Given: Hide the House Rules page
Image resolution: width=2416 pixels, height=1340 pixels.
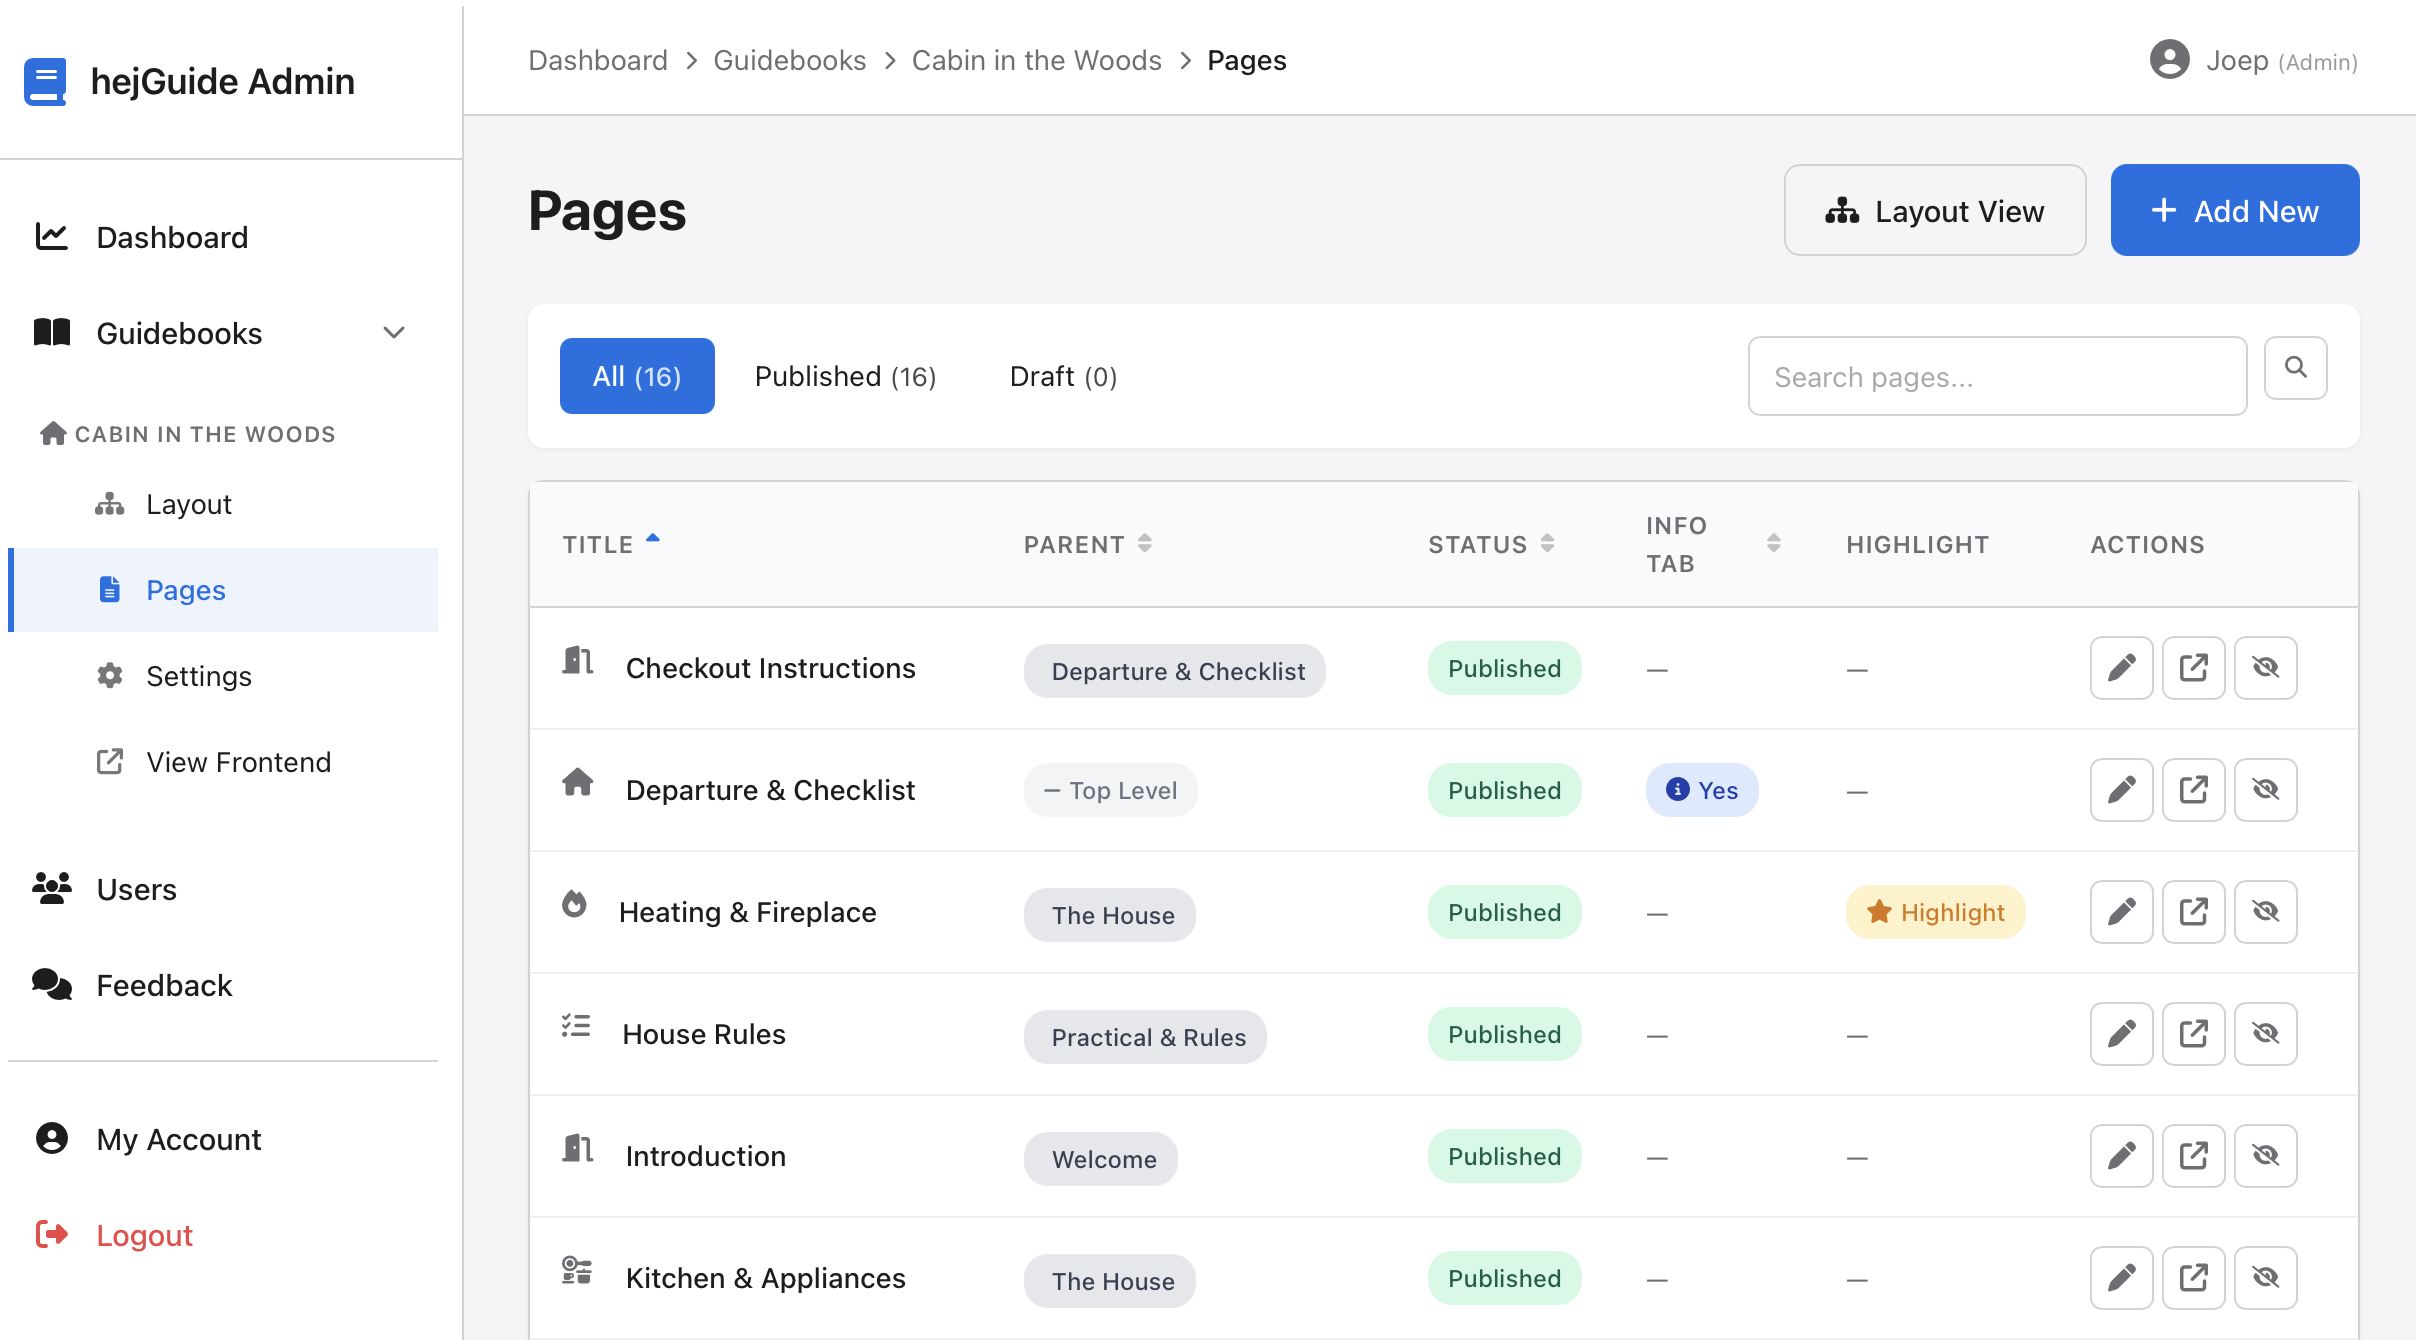Looking at the screenshot, I should pyautogui.click(x=2266, y=1033).
